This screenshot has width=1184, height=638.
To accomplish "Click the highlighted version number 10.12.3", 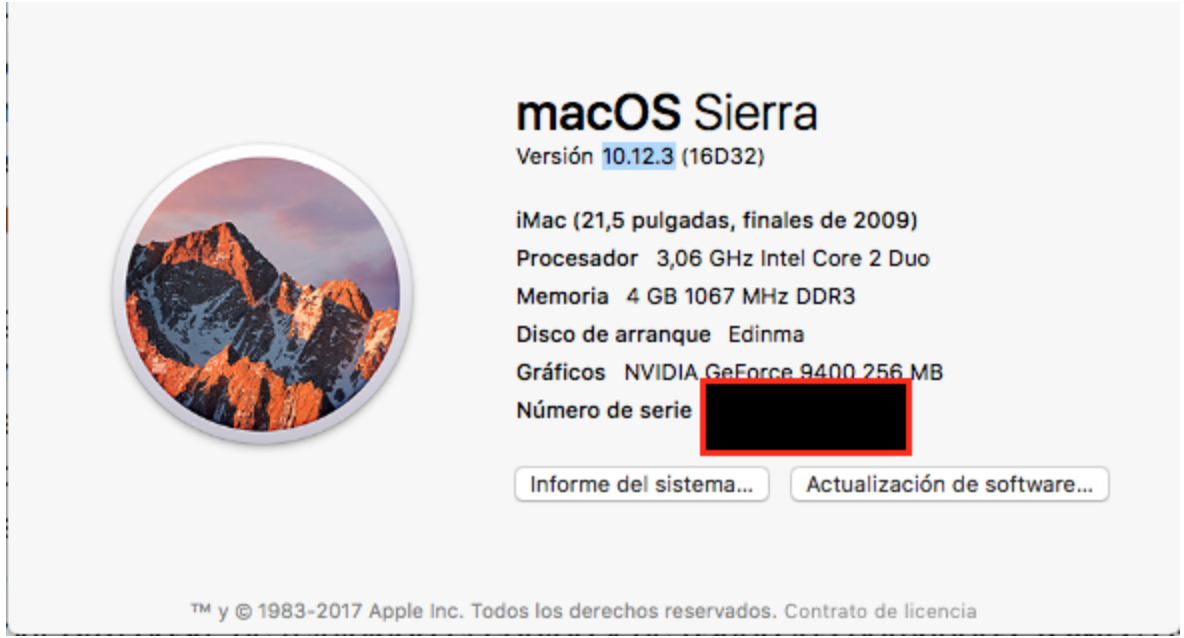I will pyautogui.click(x=638, y=157).
